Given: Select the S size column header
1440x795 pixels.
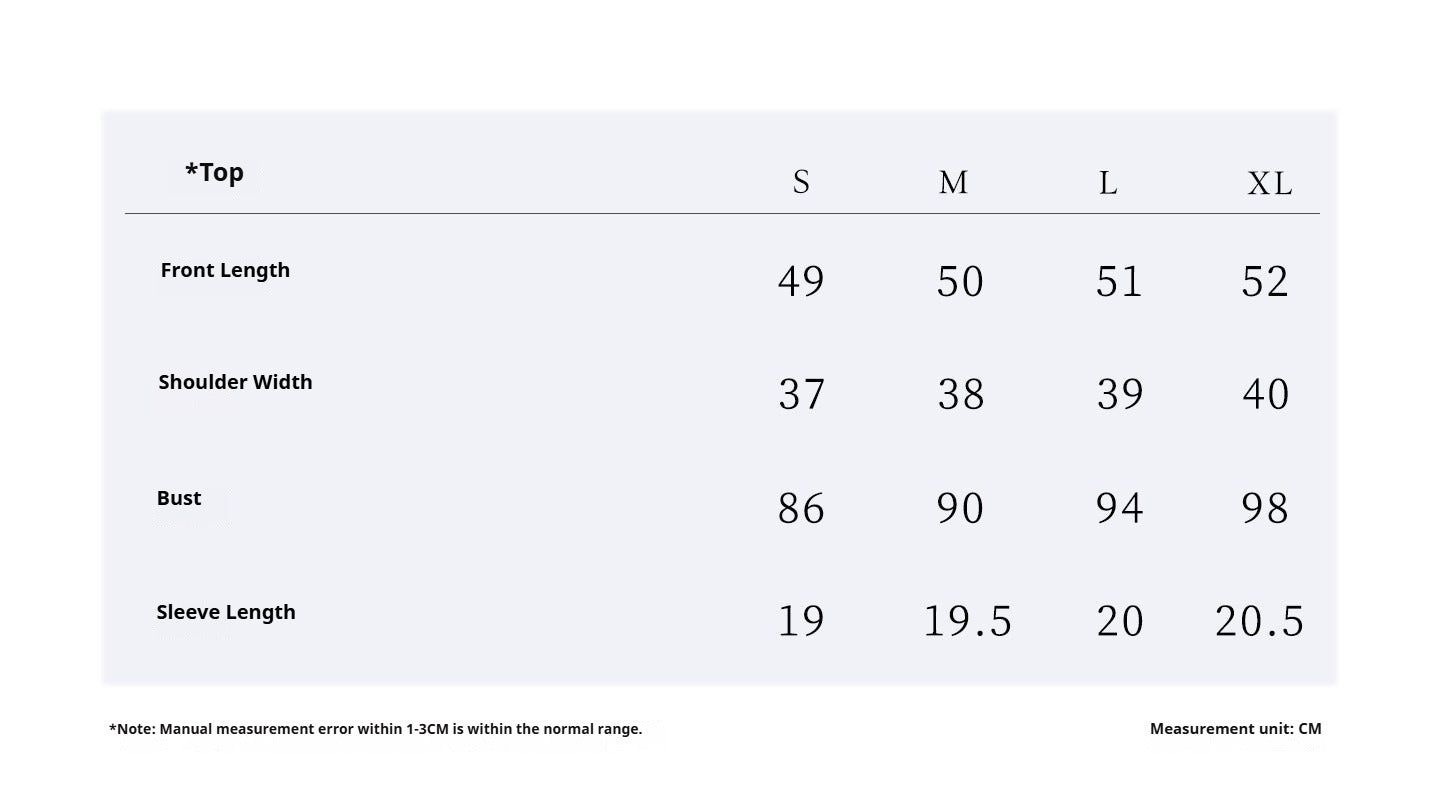Looking at the screenshot, I should click(801, 182).
